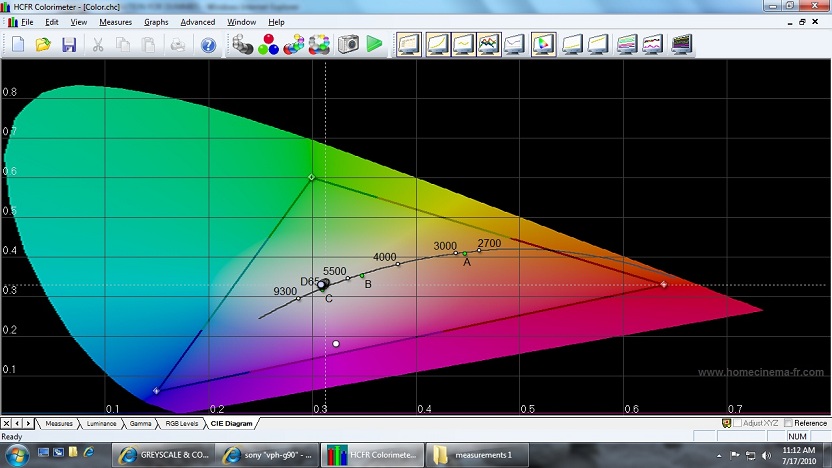Print using the printer icon
Image resolution: width=832 pixels, height=468 pixels.
pos(178,45)
